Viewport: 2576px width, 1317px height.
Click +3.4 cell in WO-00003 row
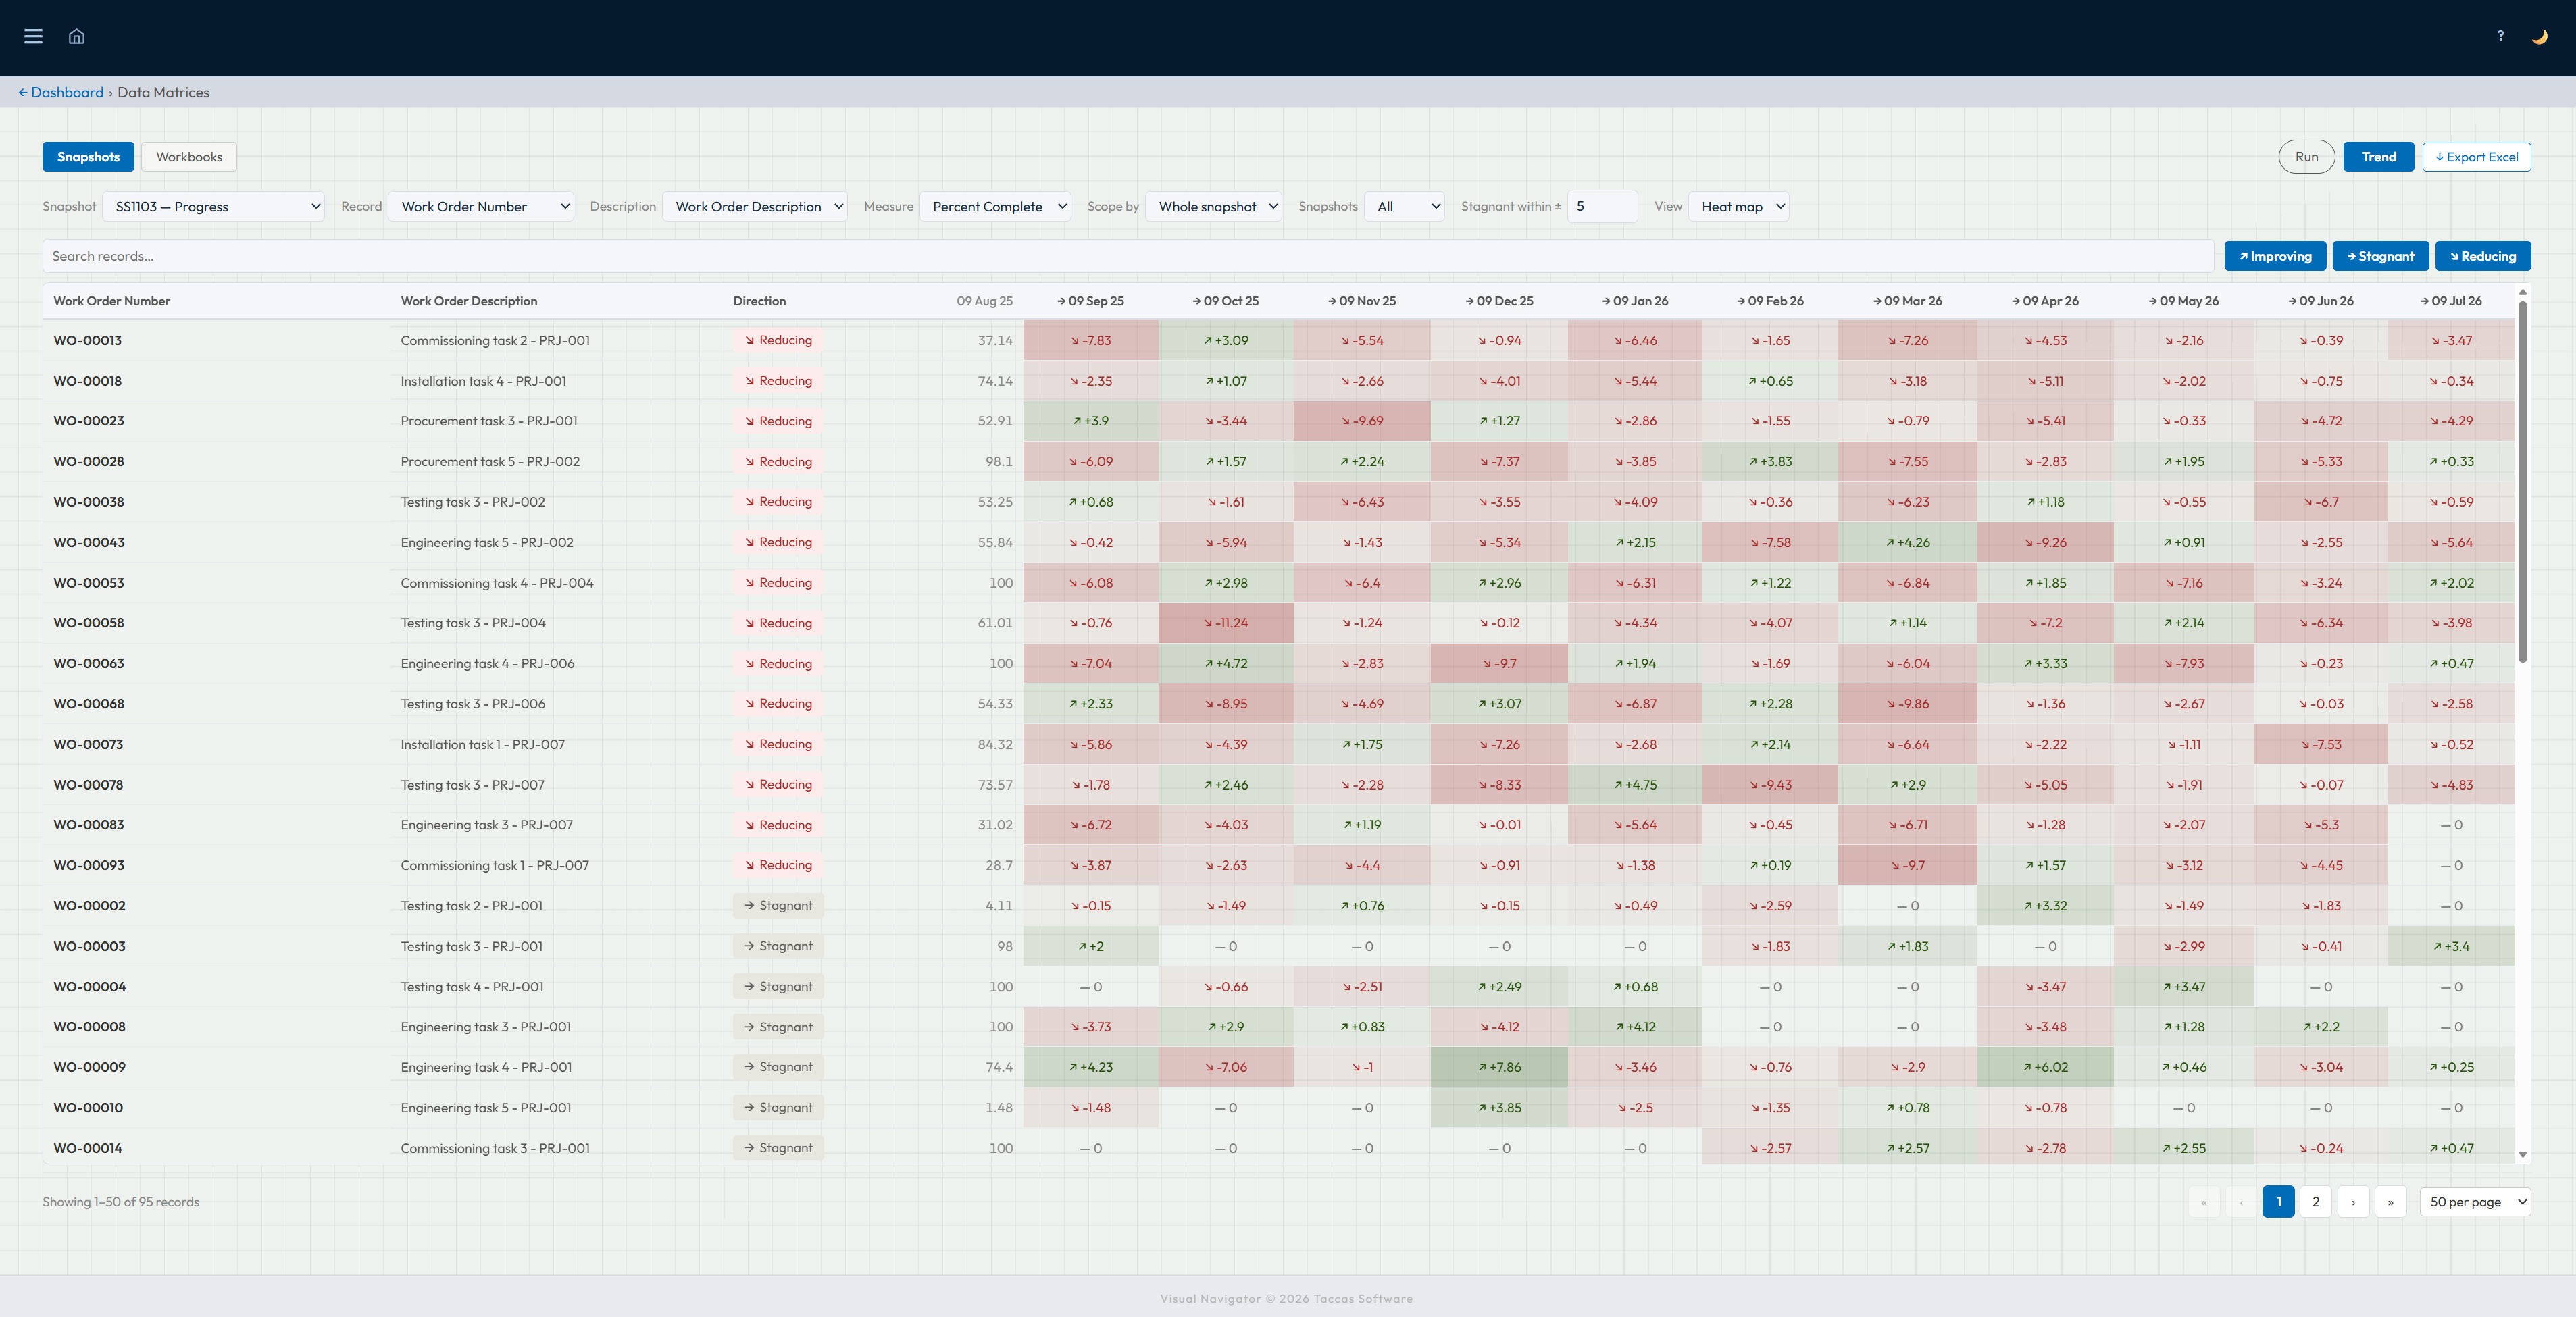[2451, 946]
